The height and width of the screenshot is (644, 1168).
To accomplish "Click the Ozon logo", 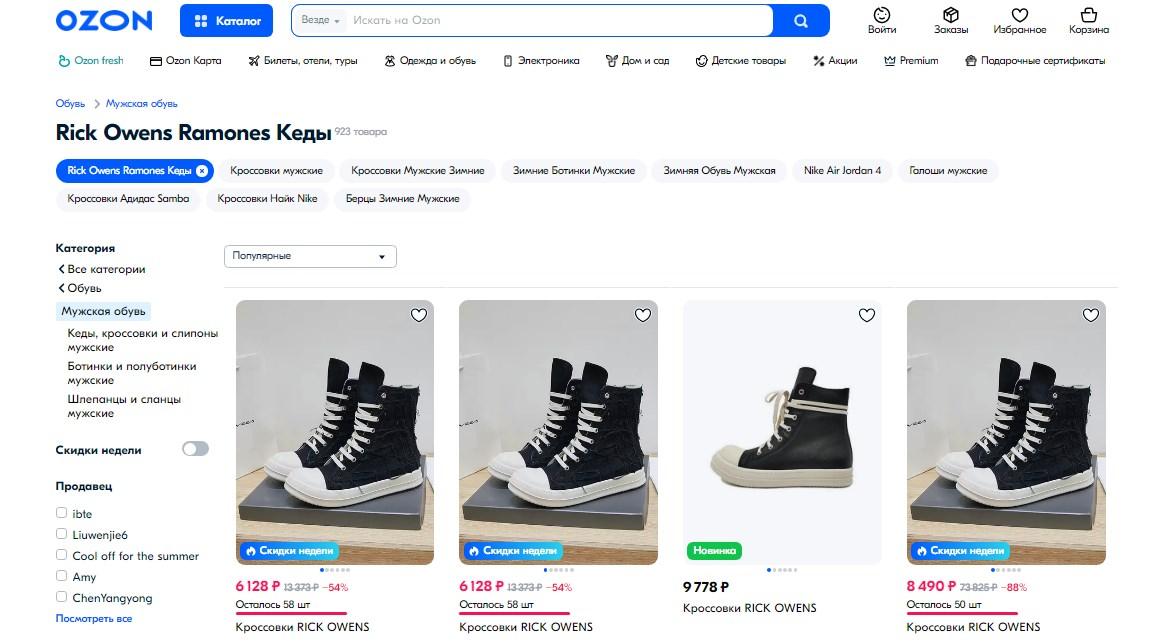I will click(x=104, y=20).
